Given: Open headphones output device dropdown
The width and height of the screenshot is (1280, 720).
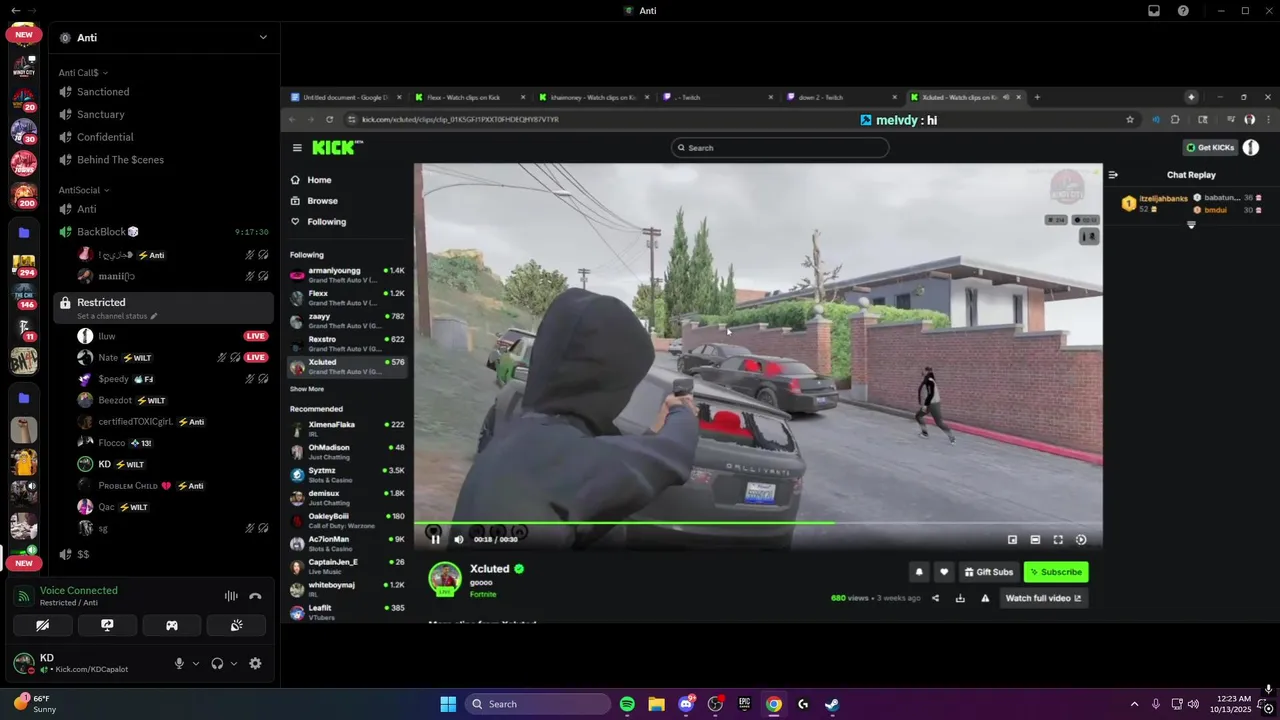Looking at the screenshot, I should [234, 664].
